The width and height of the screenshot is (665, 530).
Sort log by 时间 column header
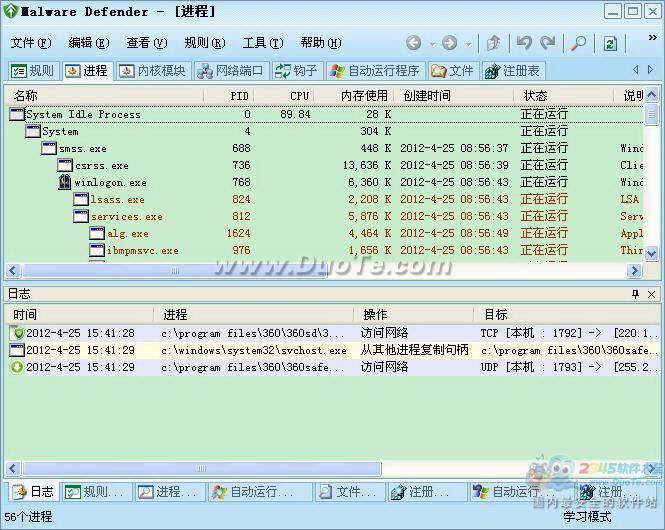[79, 315]
